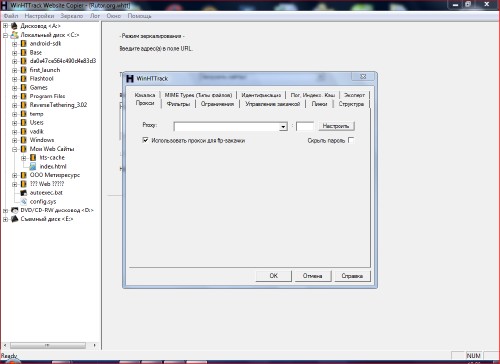
Task: Switch to the MIME Types tab
Action: click(198, 95)
